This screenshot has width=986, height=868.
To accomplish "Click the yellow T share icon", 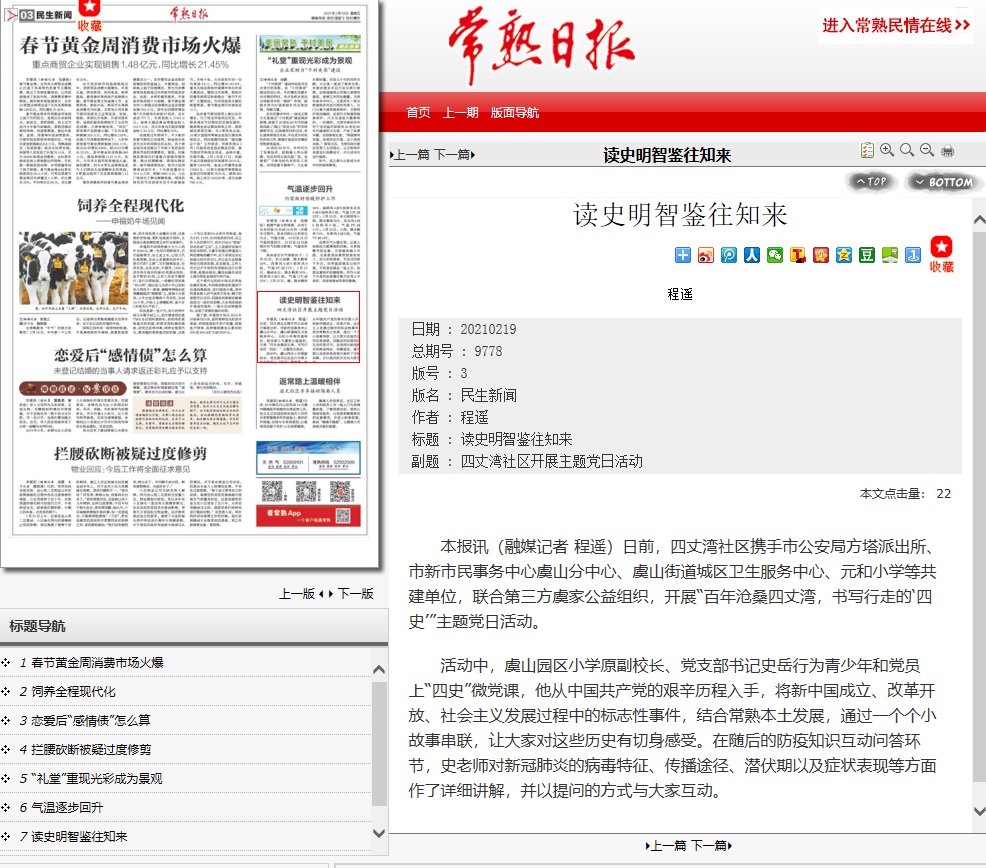I will pos(798,255).
